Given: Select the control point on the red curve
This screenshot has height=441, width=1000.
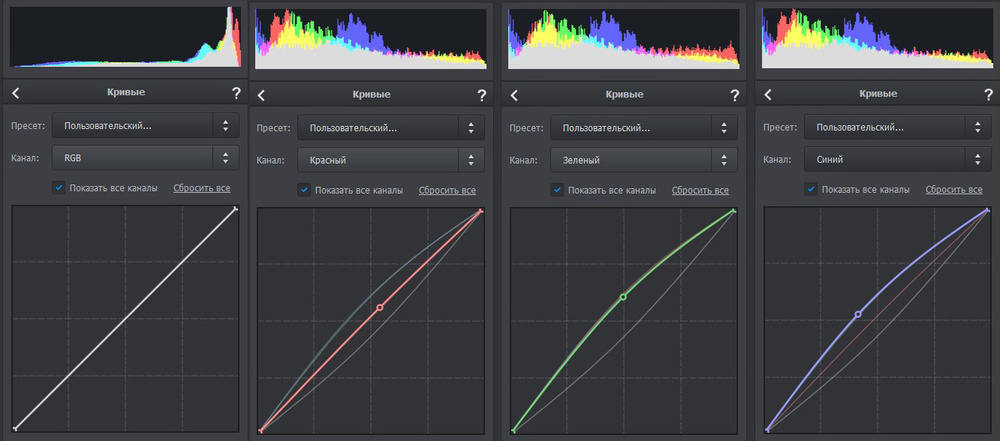Looking at the screenshot, I should tap(380, 307).
